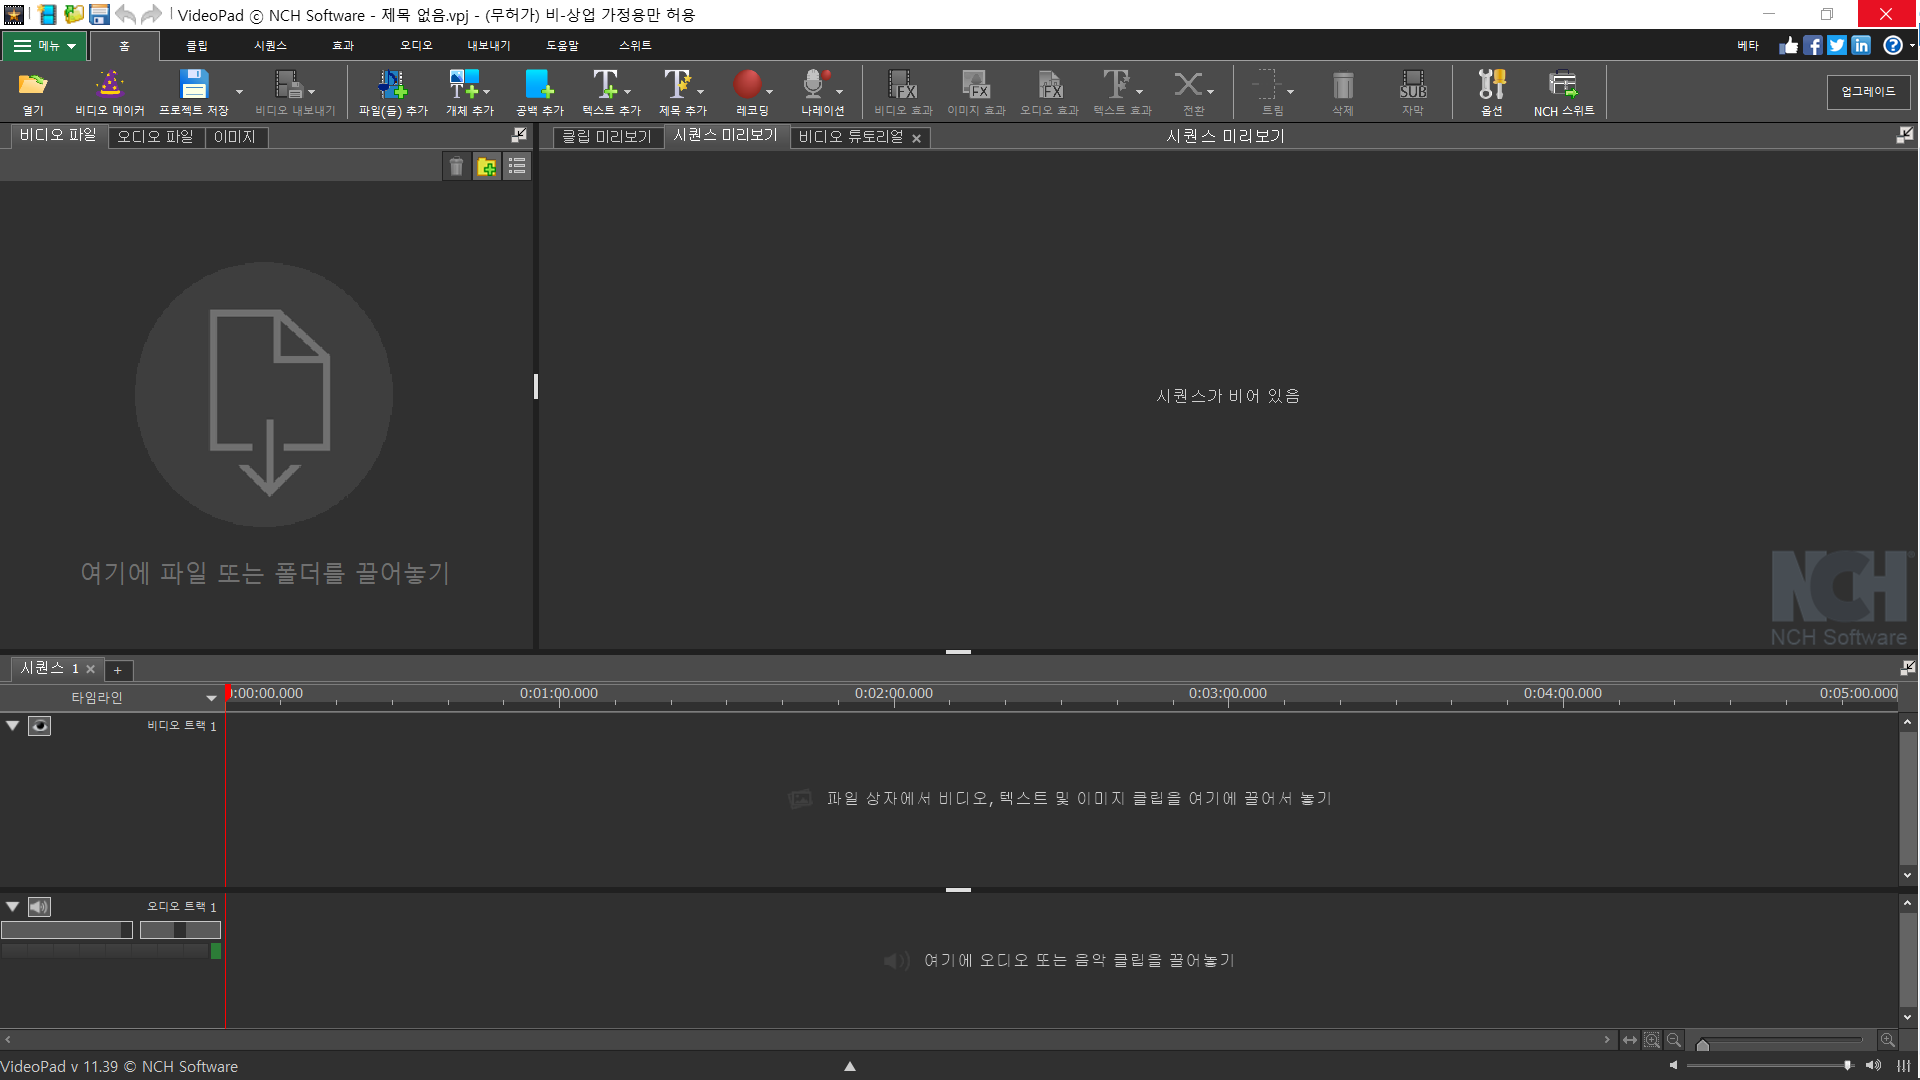The height and width of the screenshot is (1080, 1920).
Task: Collapse Audio Track 1 triangle
Action: 13,907
